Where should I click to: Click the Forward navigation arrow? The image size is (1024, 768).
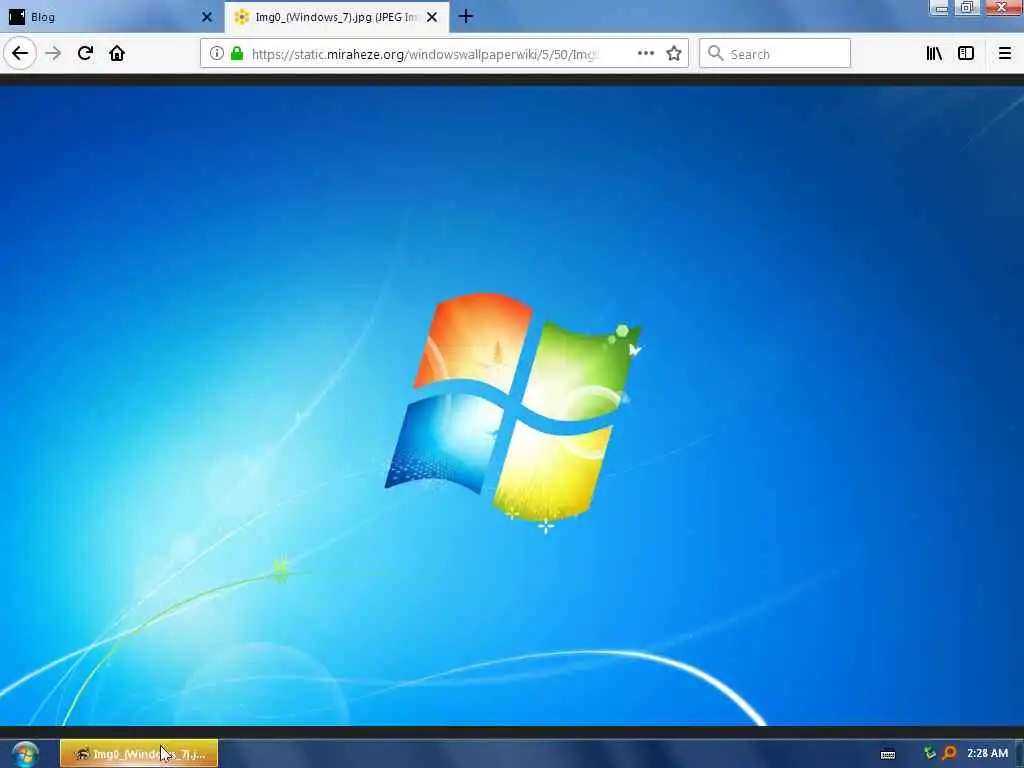point(53,53)
